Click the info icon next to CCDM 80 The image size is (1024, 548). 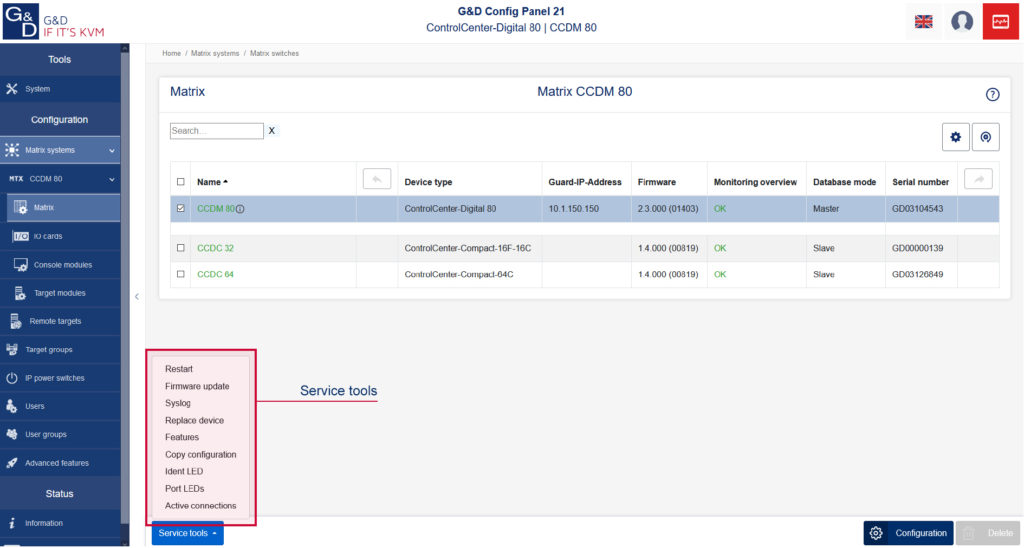240,209
